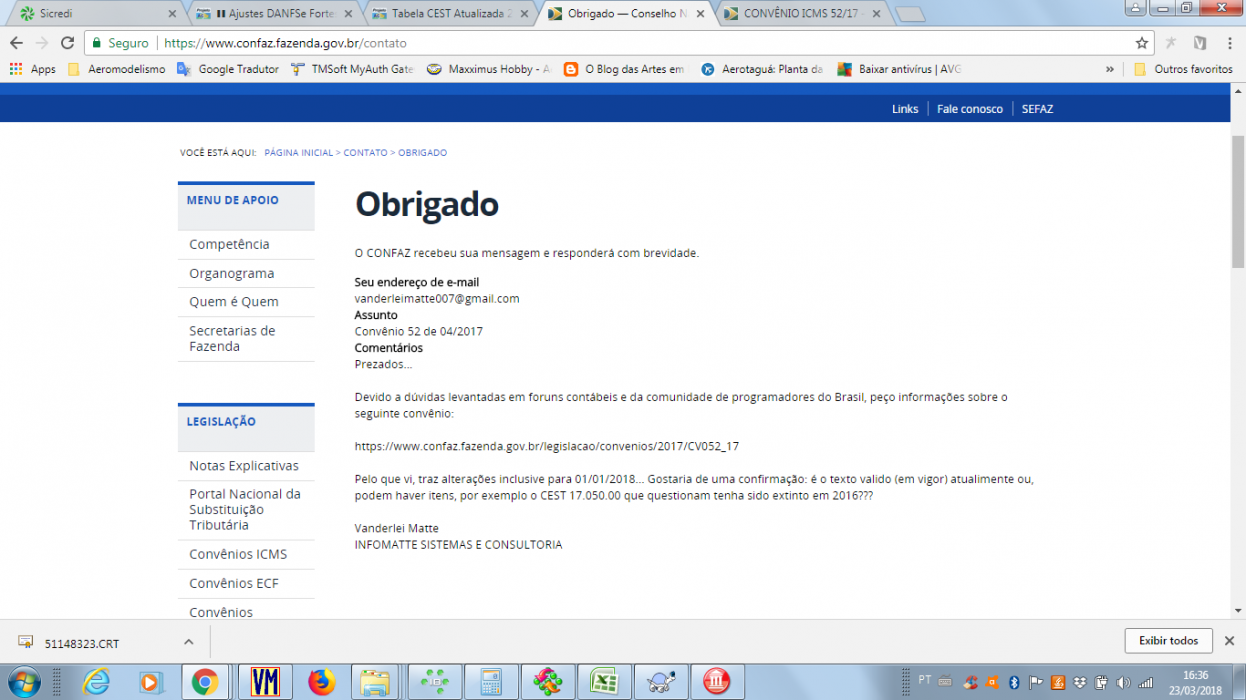Open the Maxximus Hobby bookmark
The width and height of the screenshot is (1246, 700).
pyautogui.click(x=489, y=69)
